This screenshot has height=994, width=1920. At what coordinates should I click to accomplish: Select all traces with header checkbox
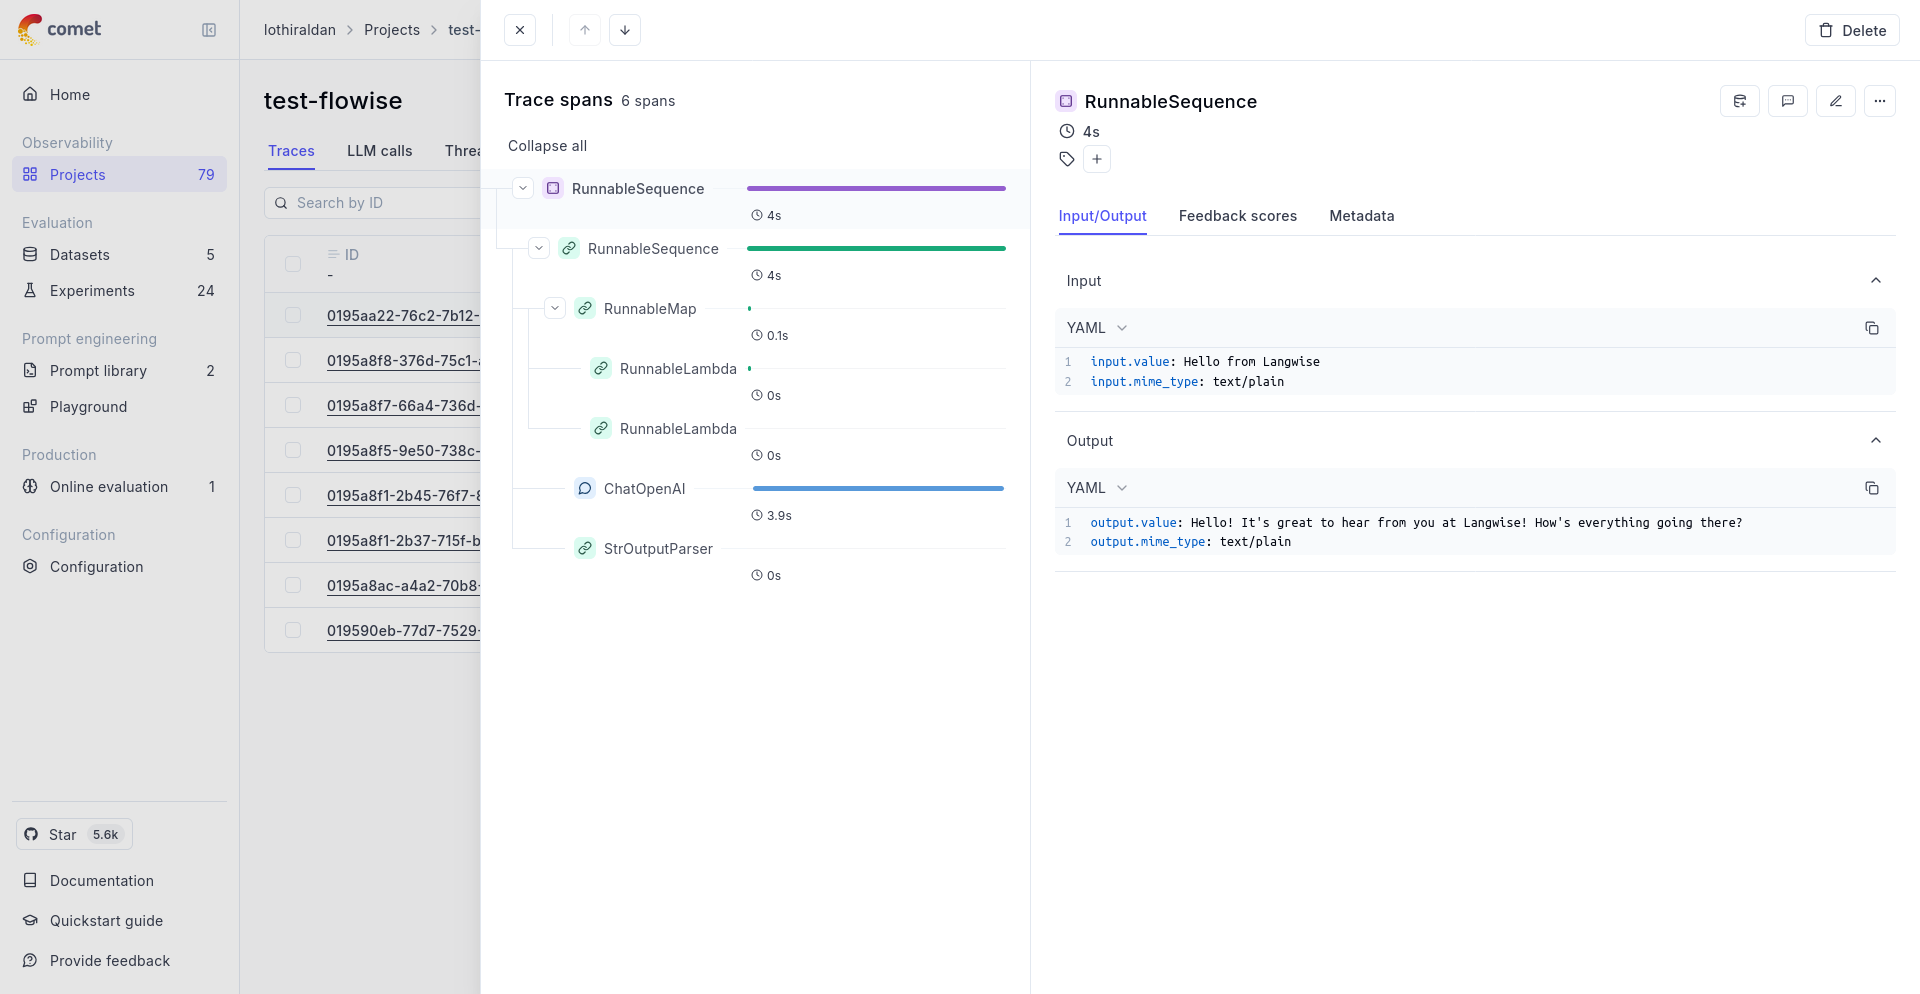293,264
